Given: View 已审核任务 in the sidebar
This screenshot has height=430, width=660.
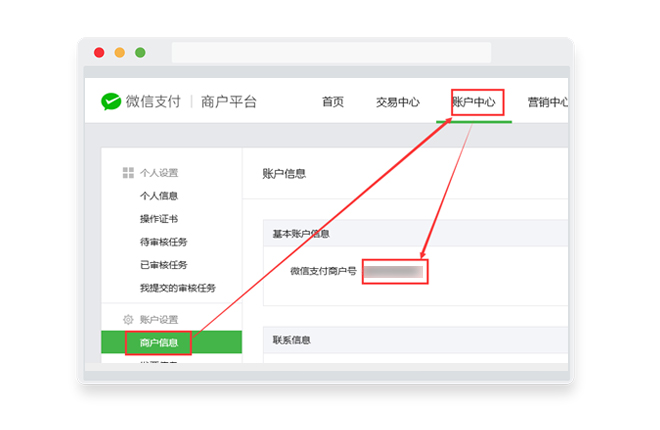Looking at the screenshot, I should pos(164,265).
